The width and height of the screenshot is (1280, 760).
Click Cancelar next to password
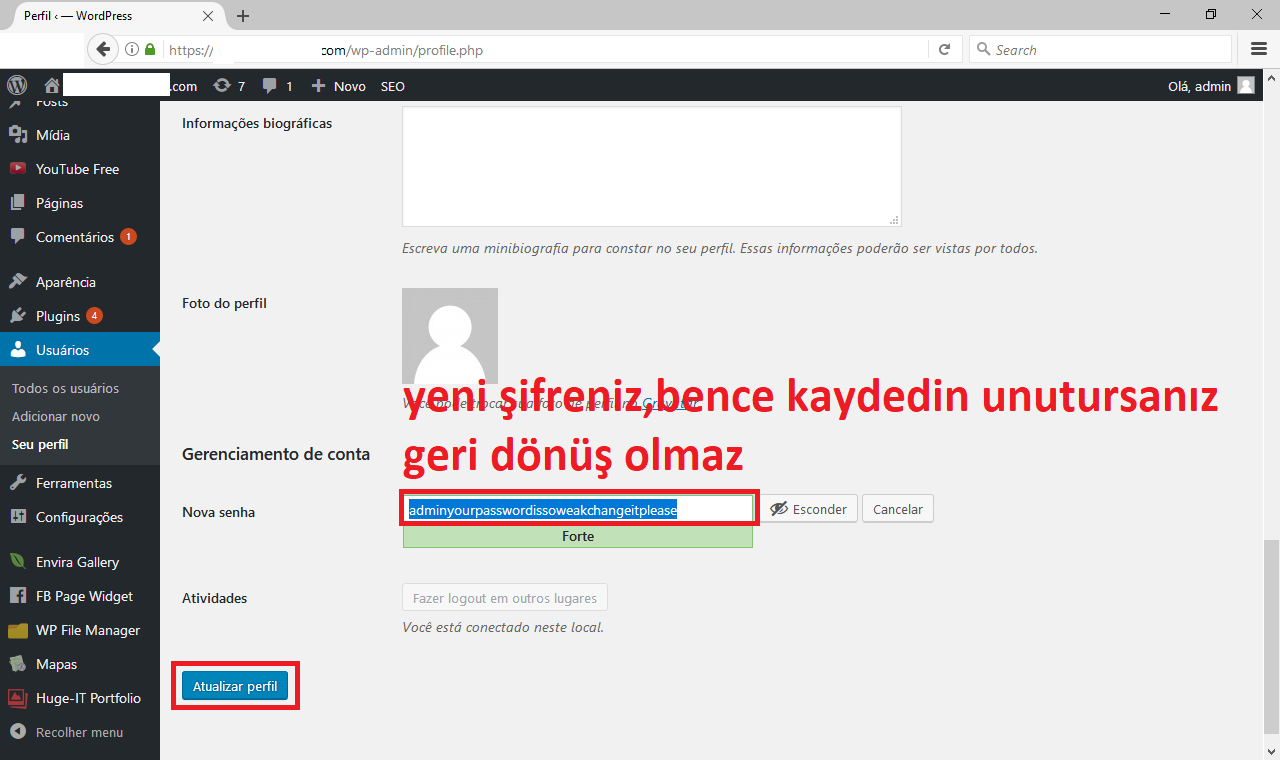click(898, 509)
